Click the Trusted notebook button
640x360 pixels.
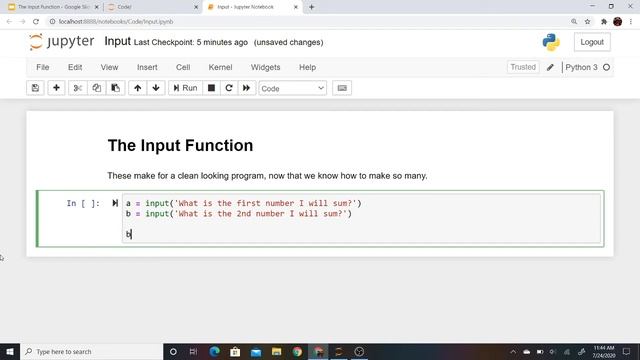[523, 67]
